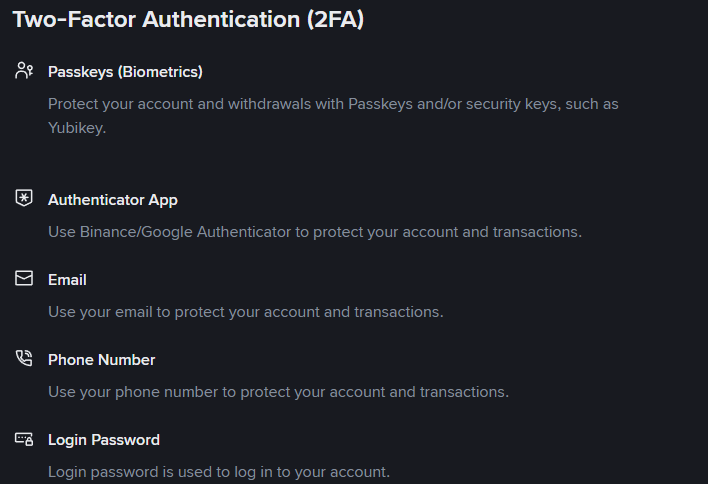Open the Email 2FA setting

pos(67,280)
